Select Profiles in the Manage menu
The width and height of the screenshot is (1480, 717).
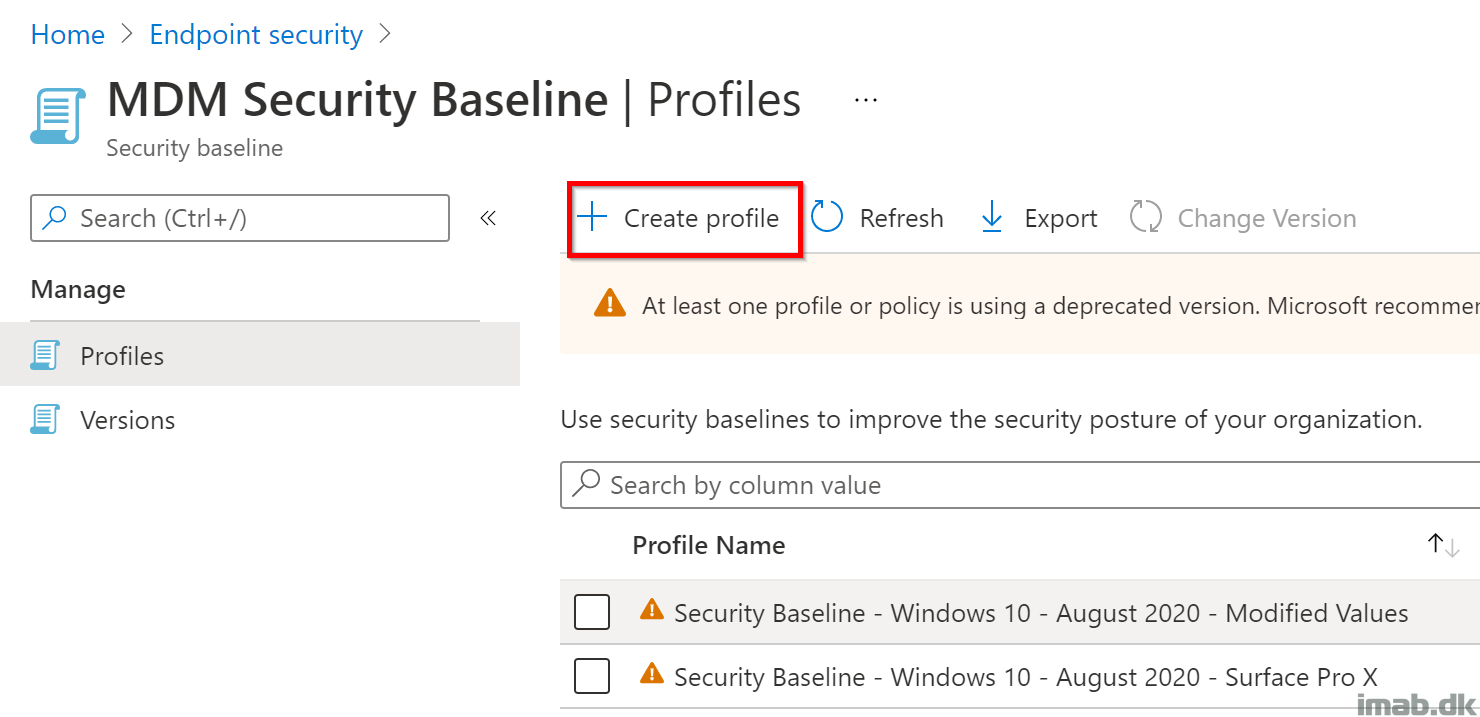pyautogui.click(x=122, y=356)
